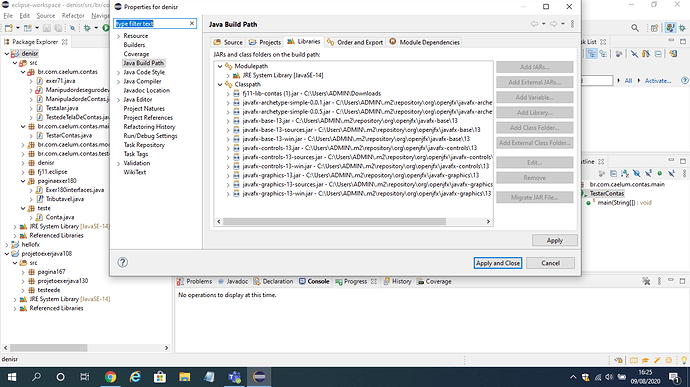Expand JRE System Library under Modulepath
This screenshot has width=690, height=387.
tap(228, 75)
